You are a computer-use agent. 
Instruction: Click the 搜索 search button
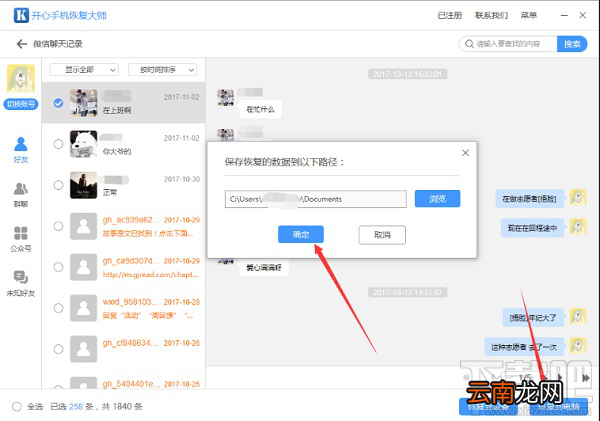572,44
